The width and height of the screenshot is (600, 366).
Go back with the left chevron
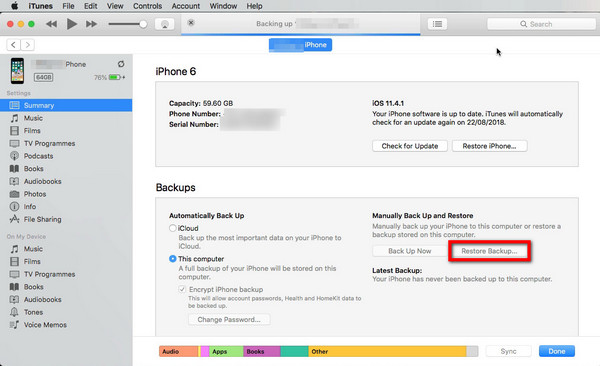[13, 45]
